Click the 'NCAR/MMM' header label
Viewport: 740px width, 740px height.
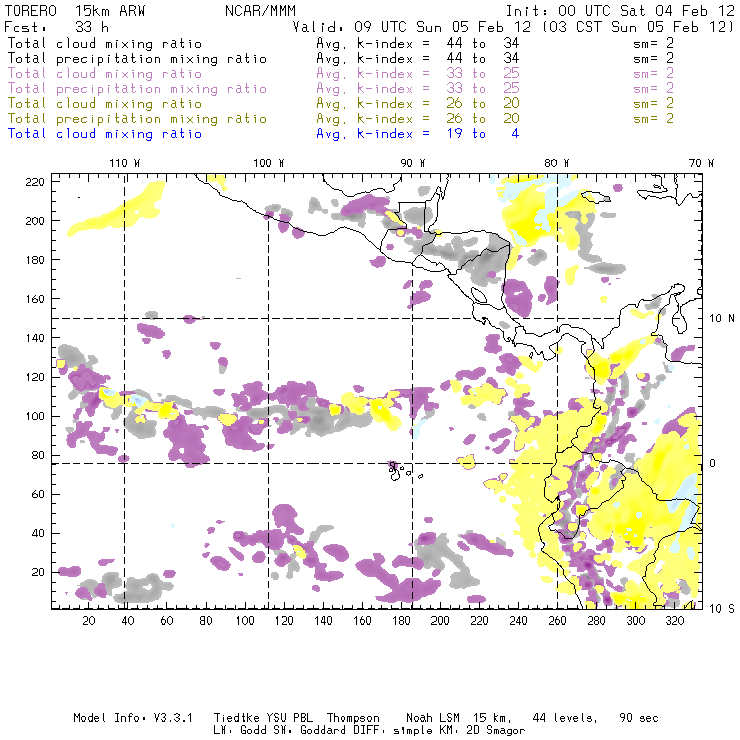tap(260, 11)
